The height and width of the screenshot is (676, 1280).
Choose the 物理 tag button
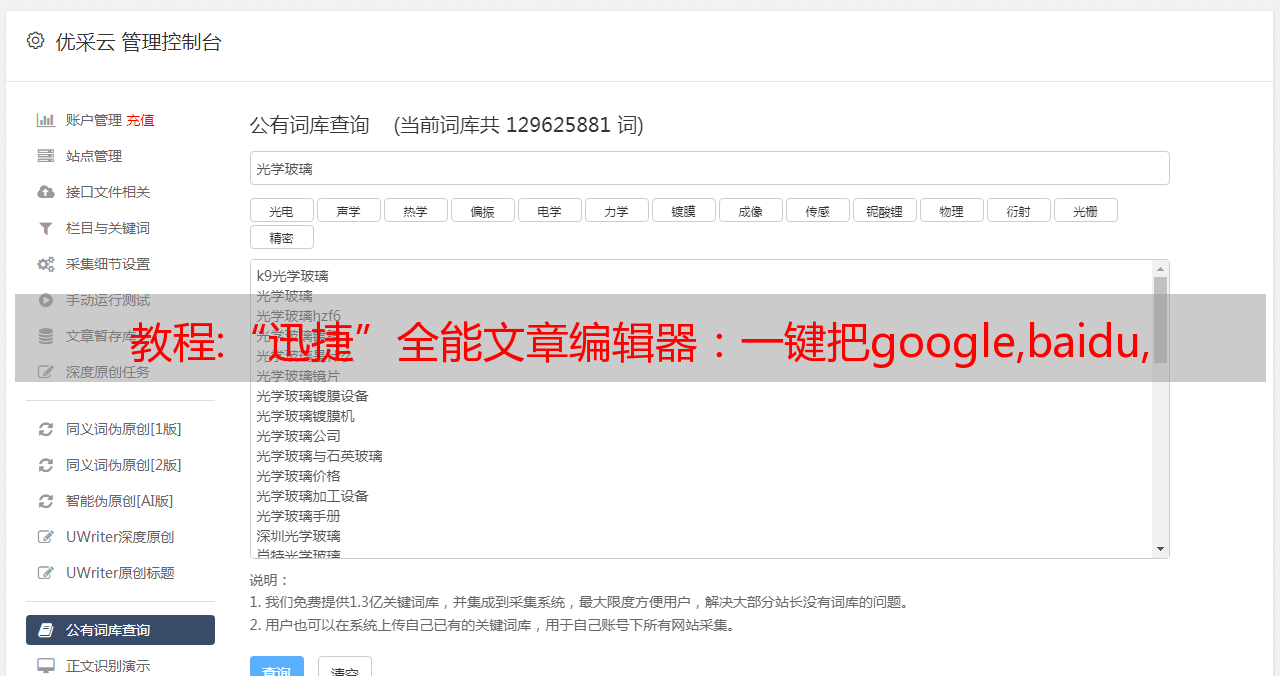pos(951,210)
